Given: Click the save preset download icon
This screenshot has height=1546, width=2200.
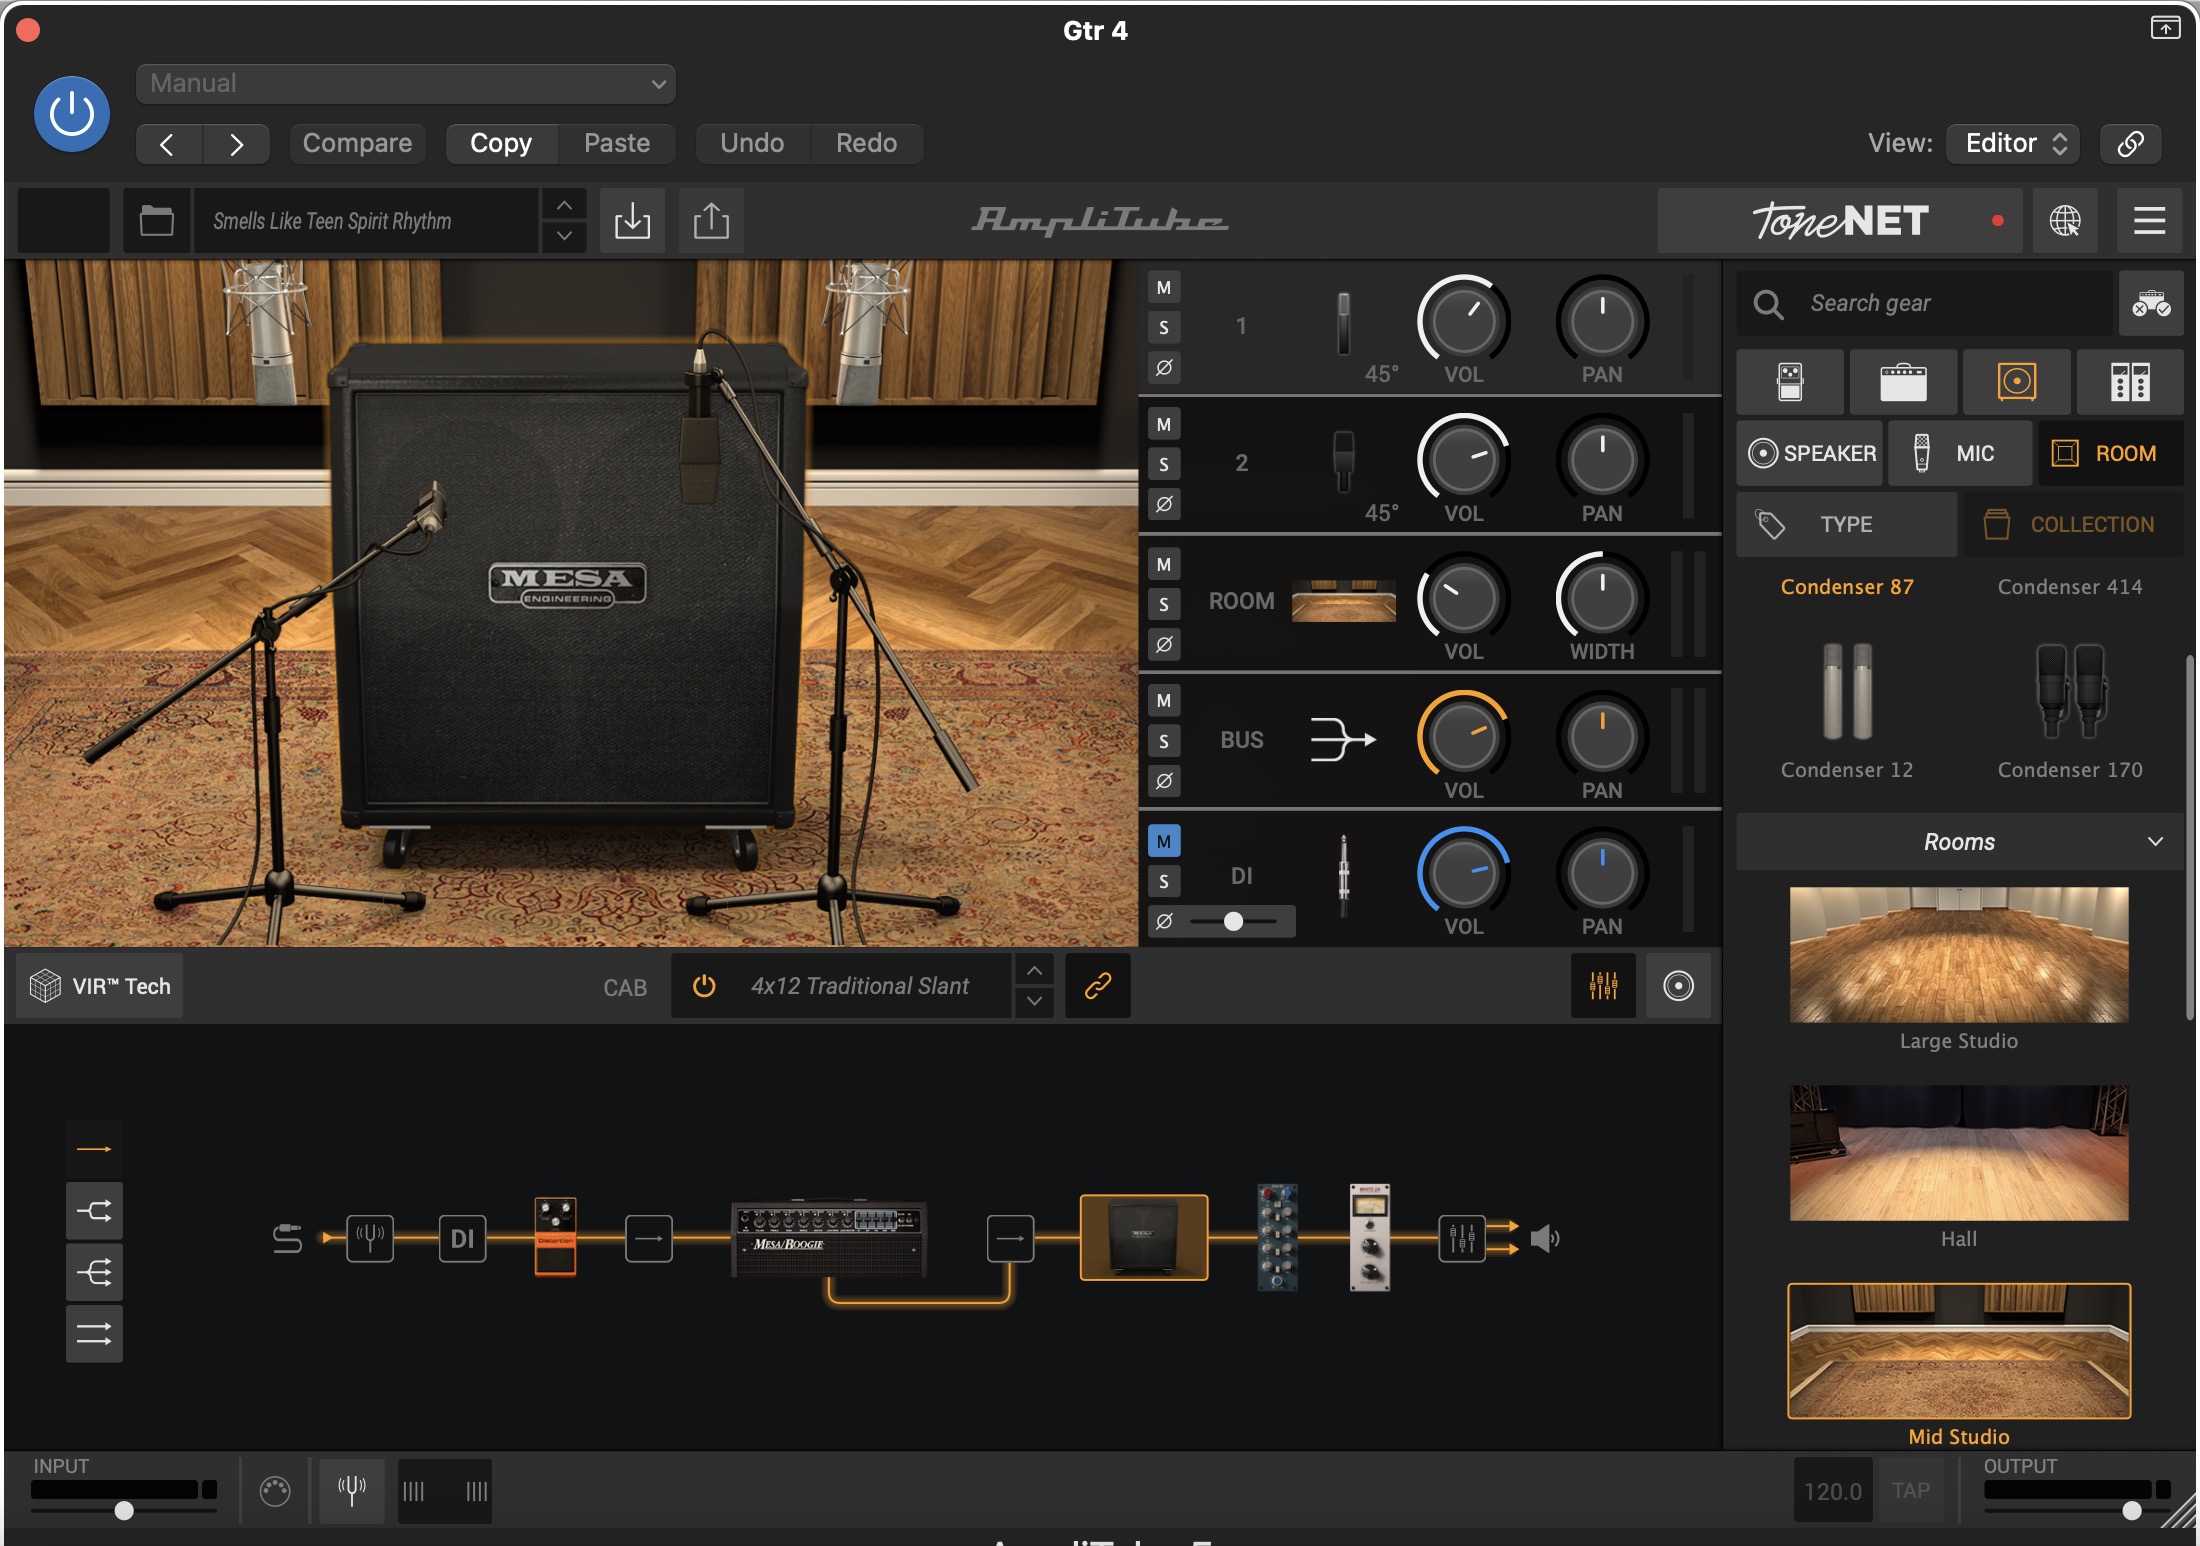Looking at the screenshot, I should (632, 221).
